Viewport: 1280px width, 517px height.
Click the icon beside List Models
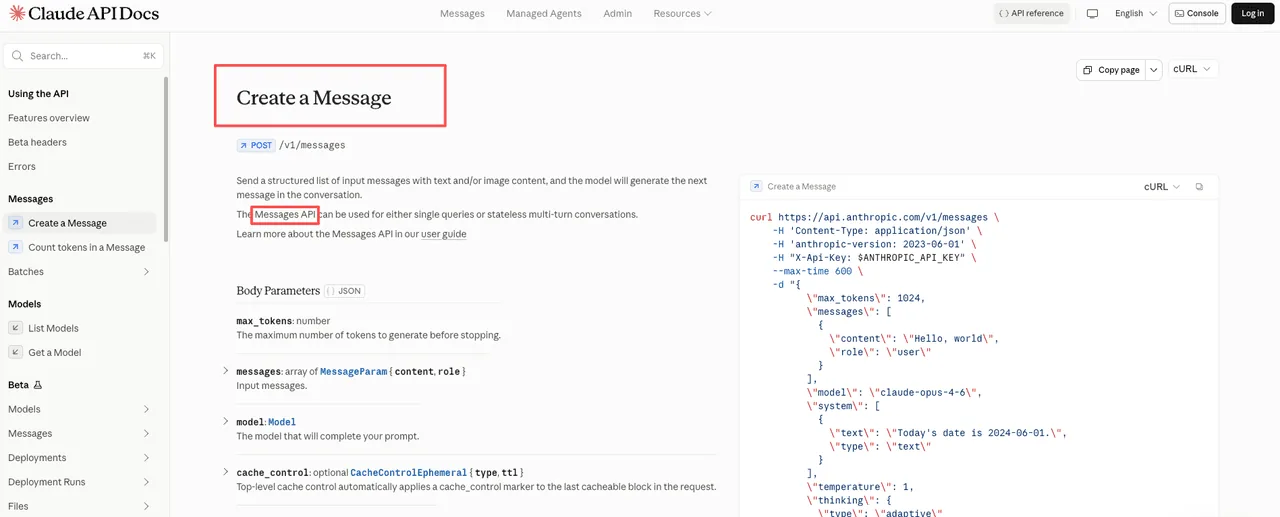[x=16, y=328]
